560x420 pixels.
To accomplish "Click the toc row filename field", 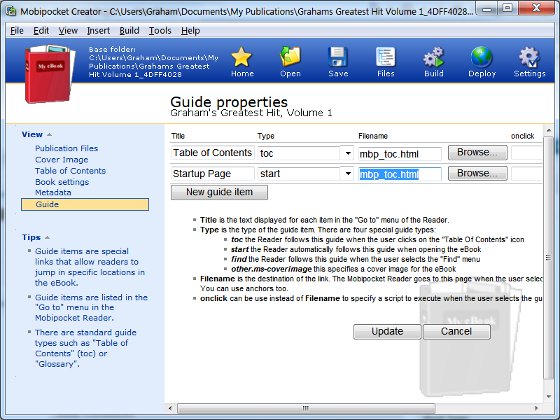I will pos(400,154).
